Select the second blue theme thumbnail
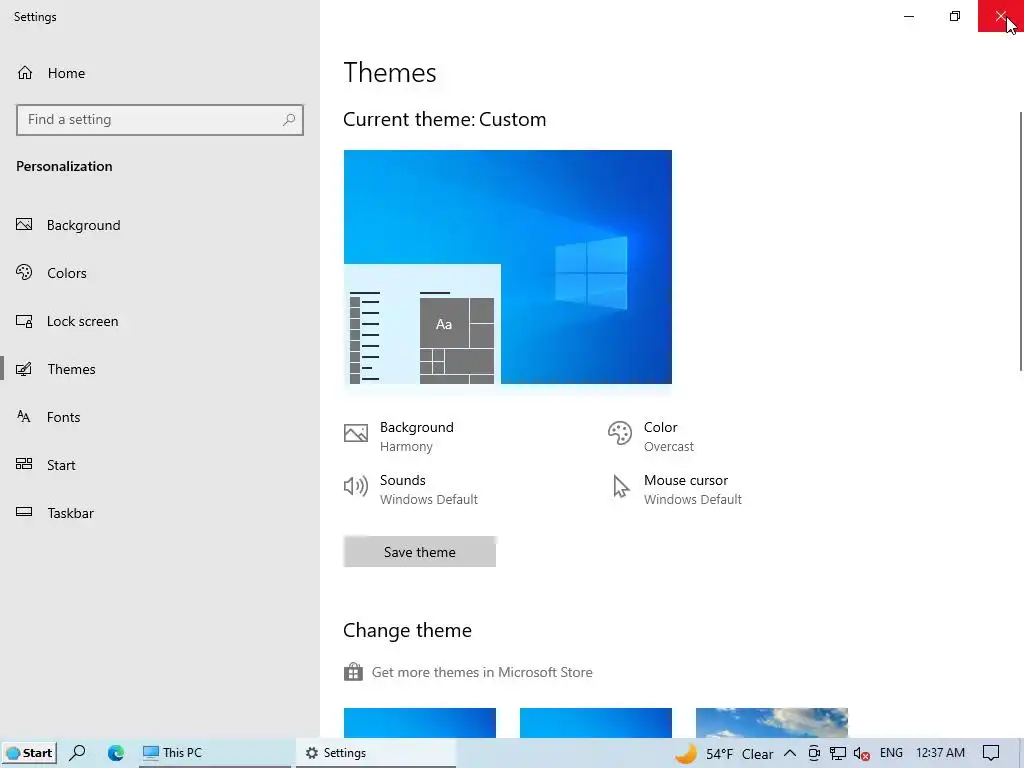1024x768 pixels. pyautogui.click(x=596, y=723)
